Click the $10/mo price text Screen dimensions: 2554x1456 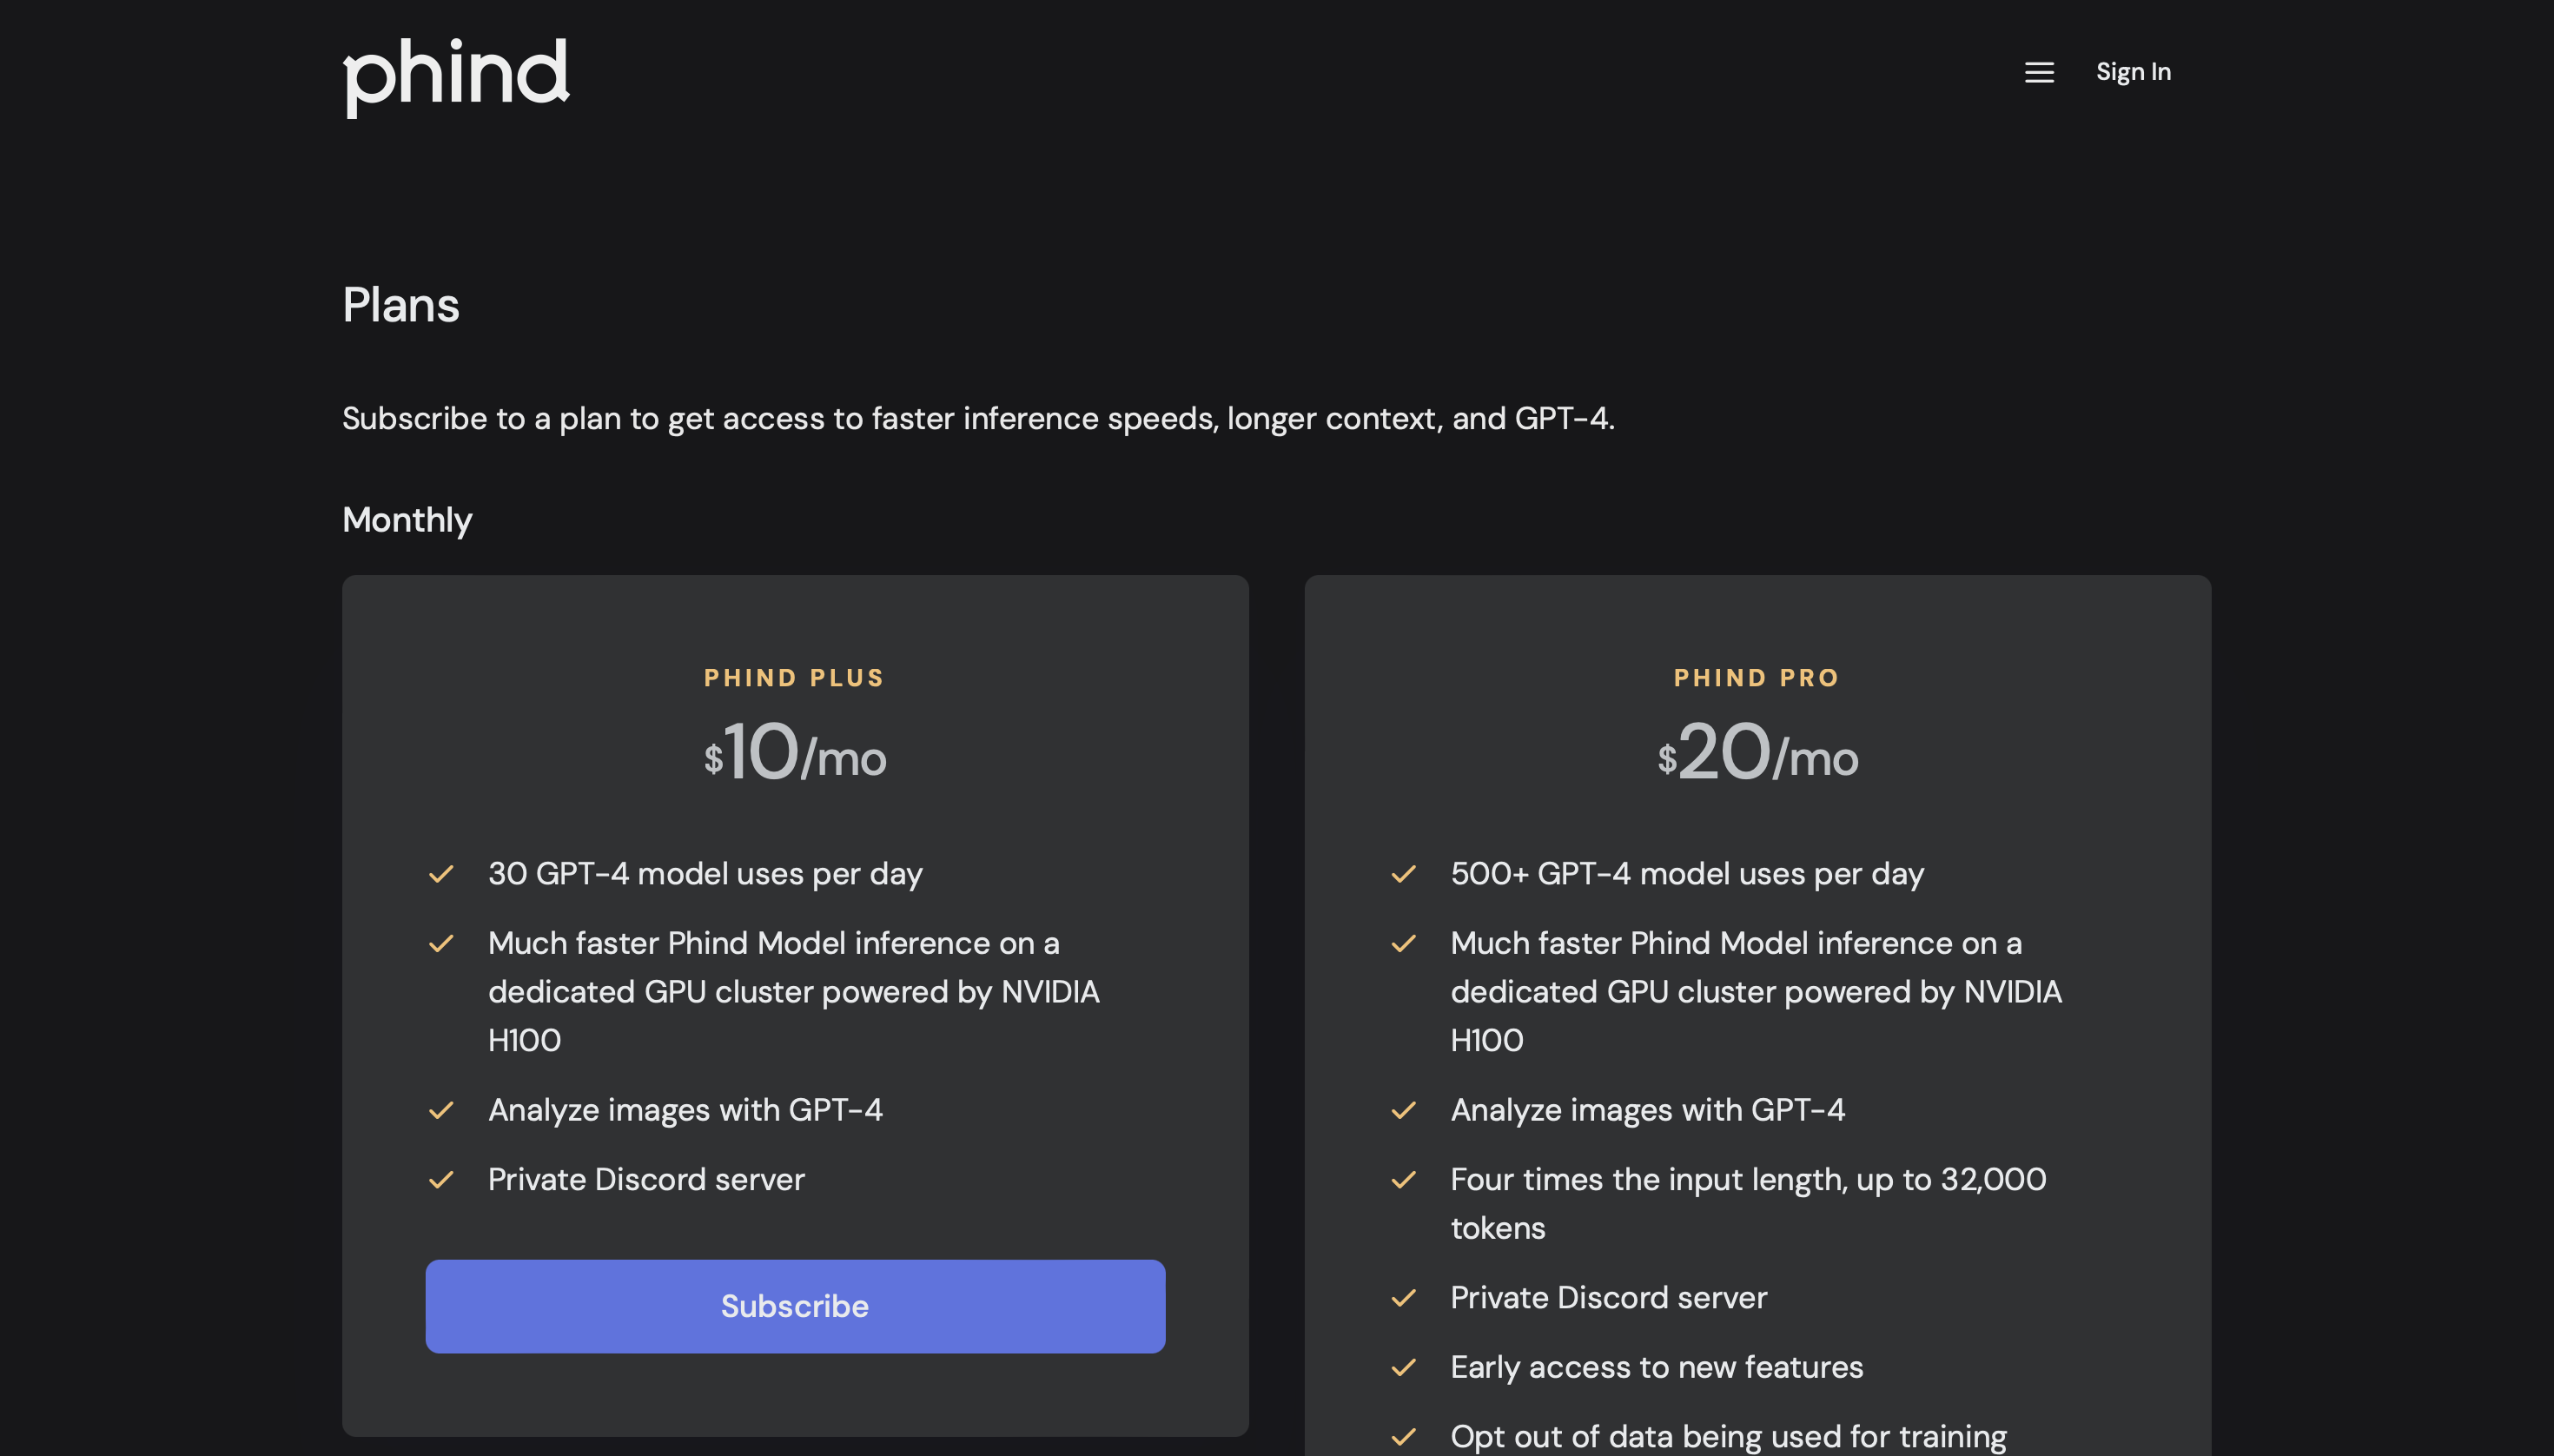click(x=795, y=755)
